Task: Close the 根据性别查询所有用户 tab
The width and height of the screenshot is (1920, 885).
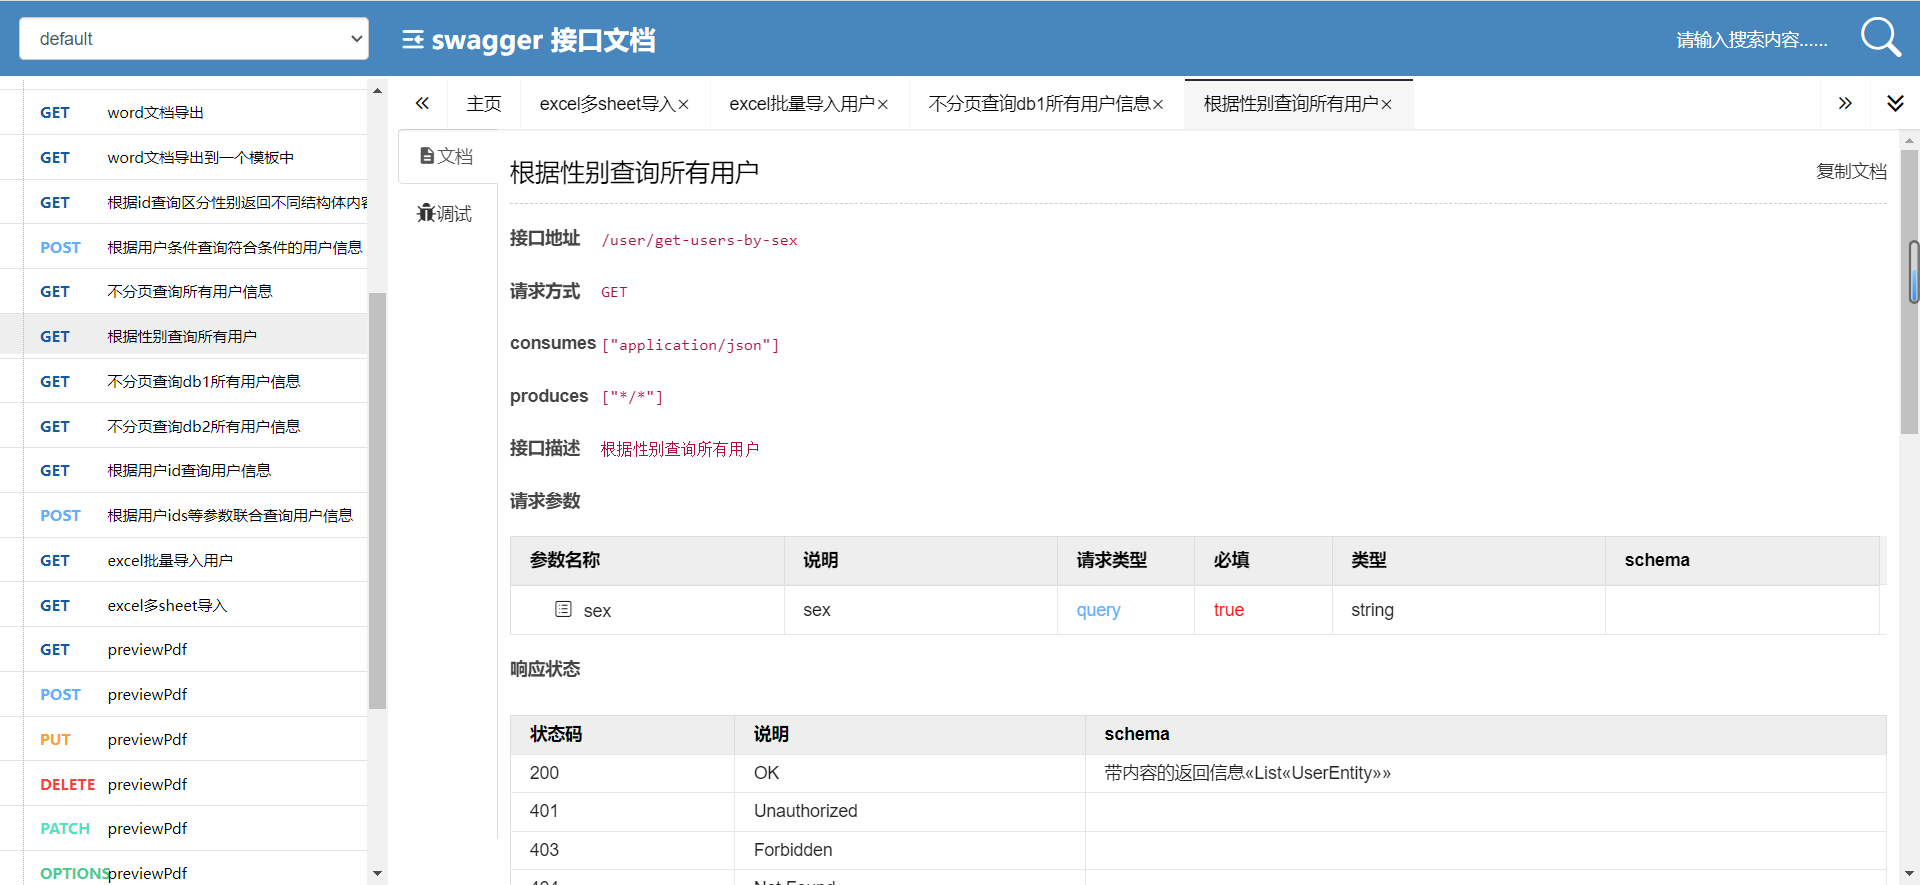Action: (x=1386, y=105)
